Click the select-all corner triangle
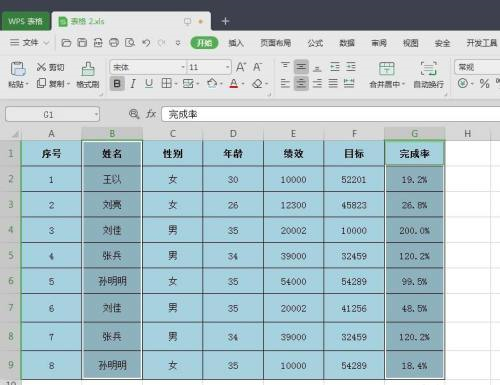This screenshot has width=500, height=385. [15, 134]
